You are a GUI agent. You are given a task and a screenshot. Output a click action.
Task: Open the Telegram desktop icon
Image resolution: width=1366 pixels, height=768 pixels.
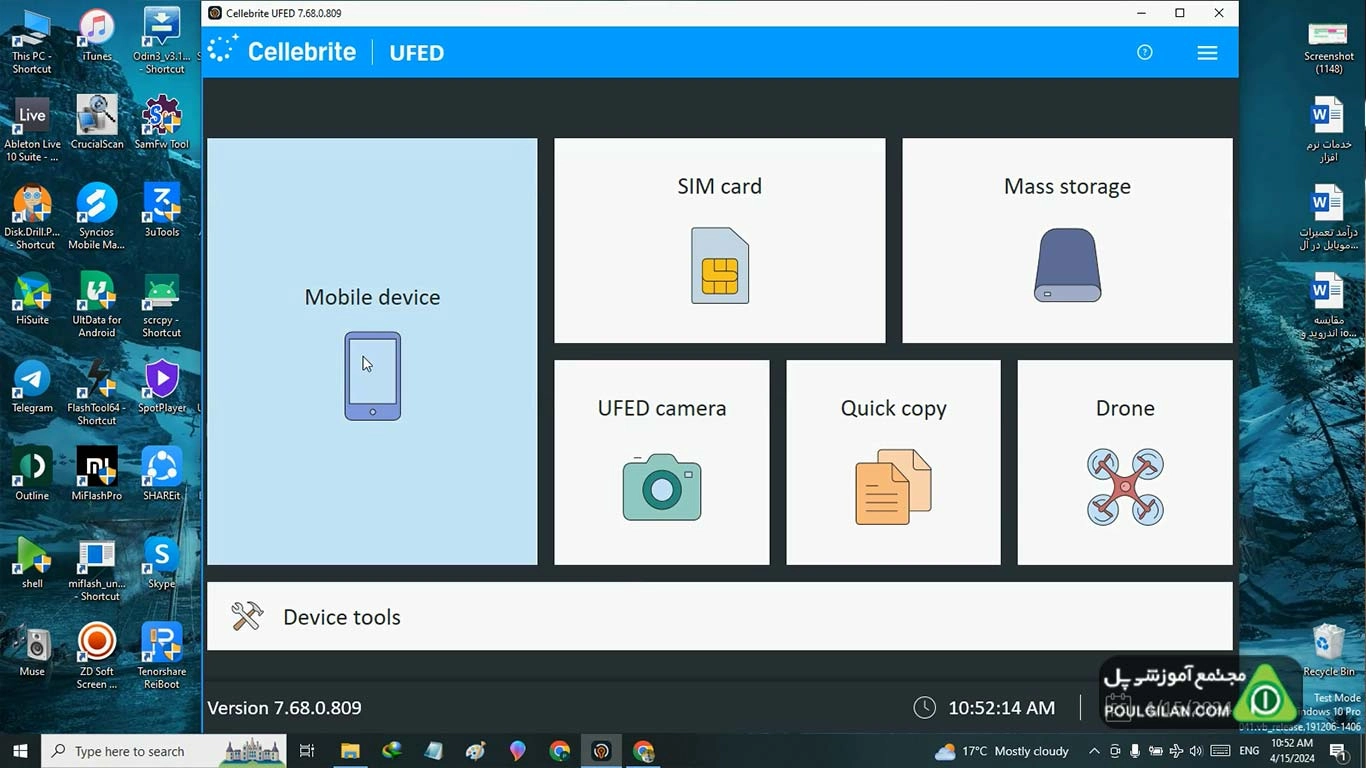coord(32,388)
